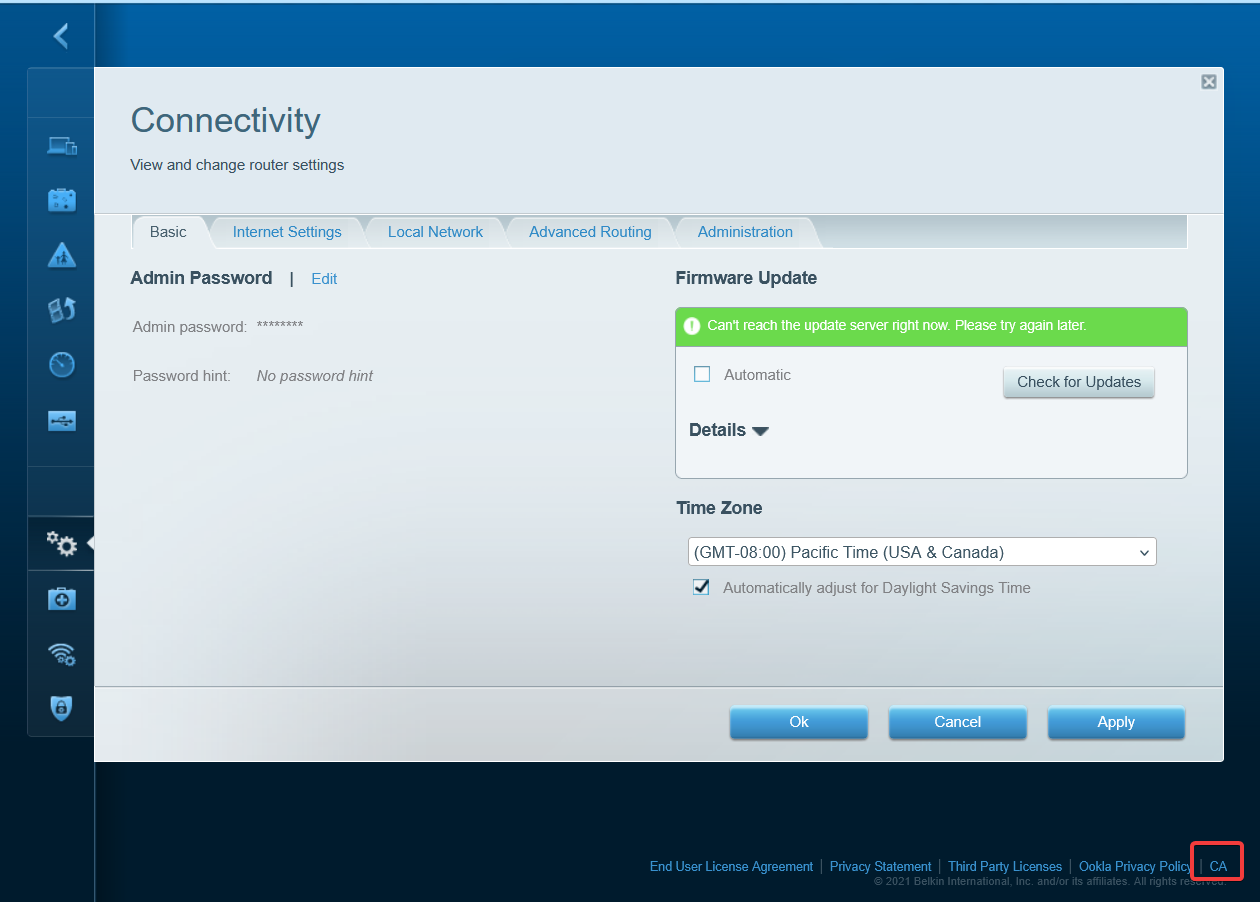Open the Media Prioritization sidebar icon
1260x902 pixels.
click(x=62, y=310)
